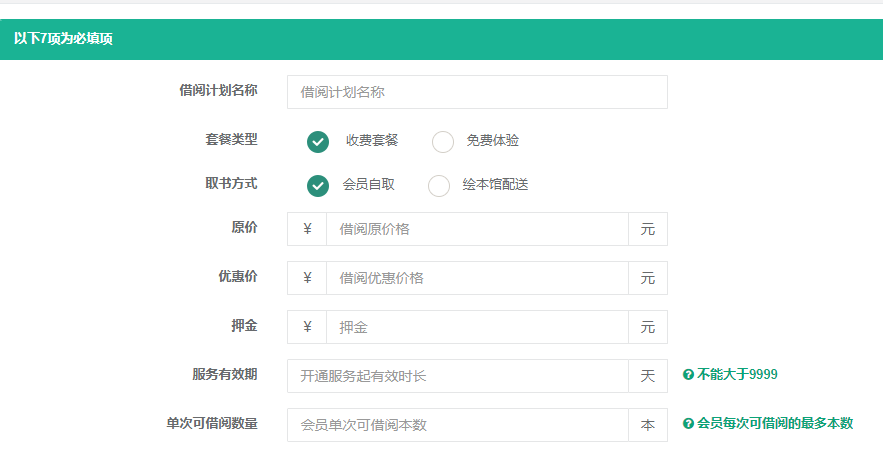Viewport: 883px width, 461px height.
Task: Click the 以下7项为必填项 header bar
Action: 442,39
